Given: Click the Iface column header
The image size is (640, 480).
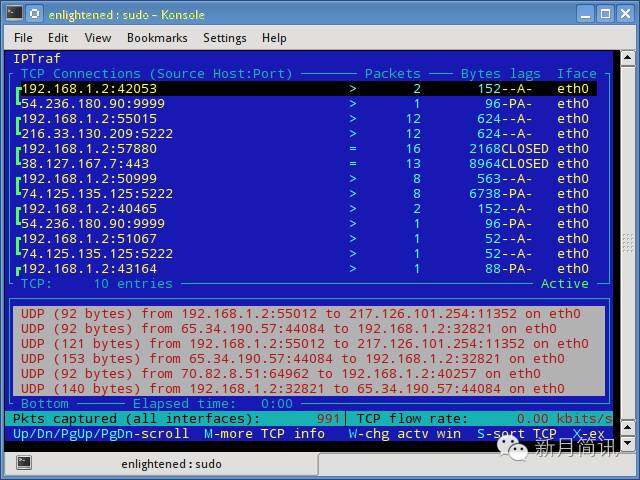Looking at the screenshot, I should pos(577,74).
